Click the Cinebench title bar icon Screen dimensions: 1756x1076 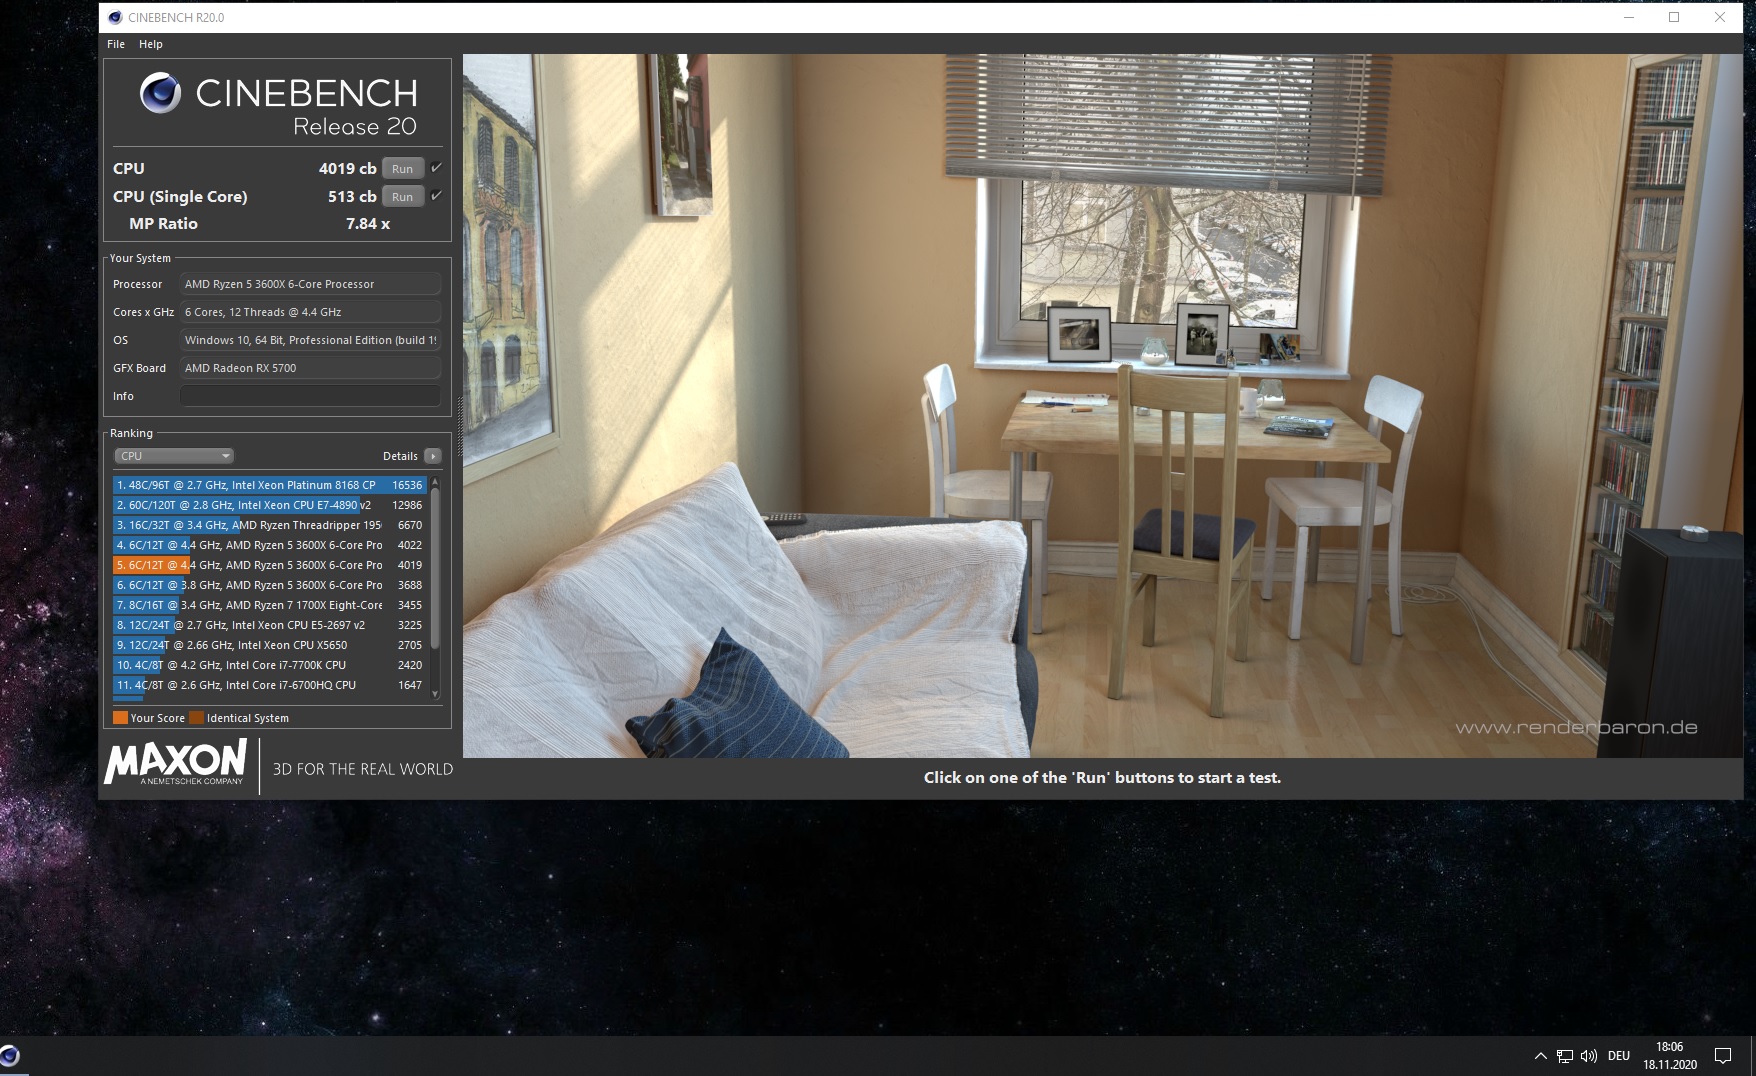point(115,17)
